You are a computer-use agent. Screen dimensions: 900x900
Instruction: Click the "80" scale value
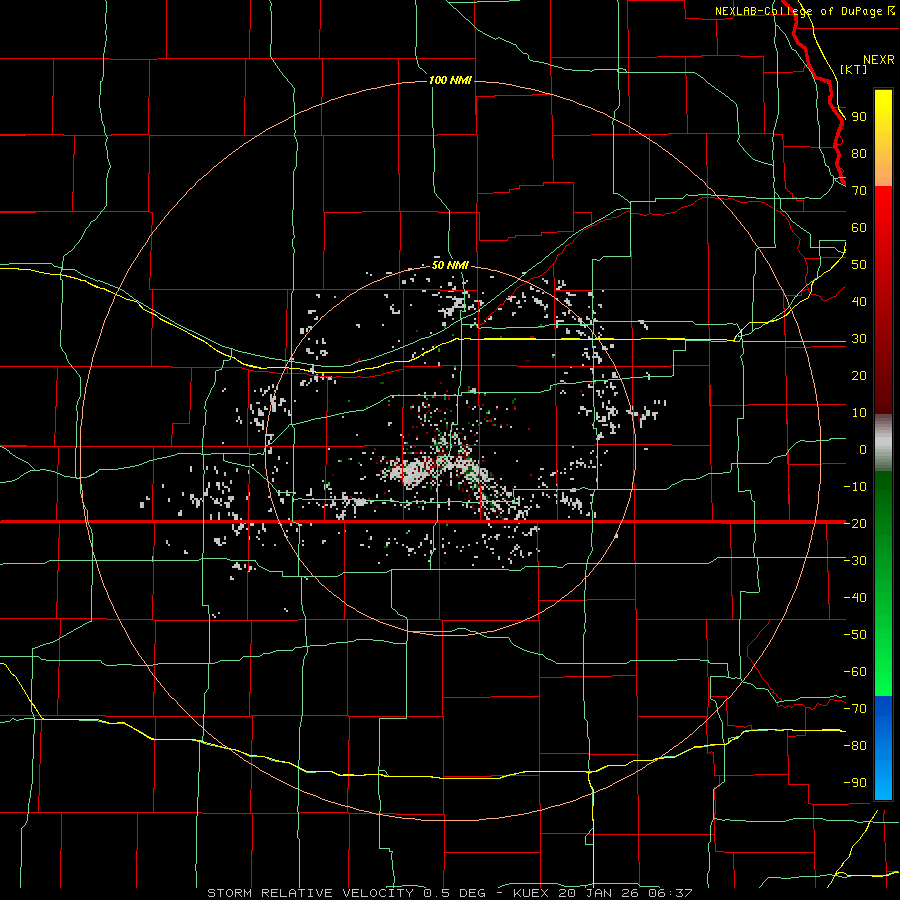click(859, 154)
